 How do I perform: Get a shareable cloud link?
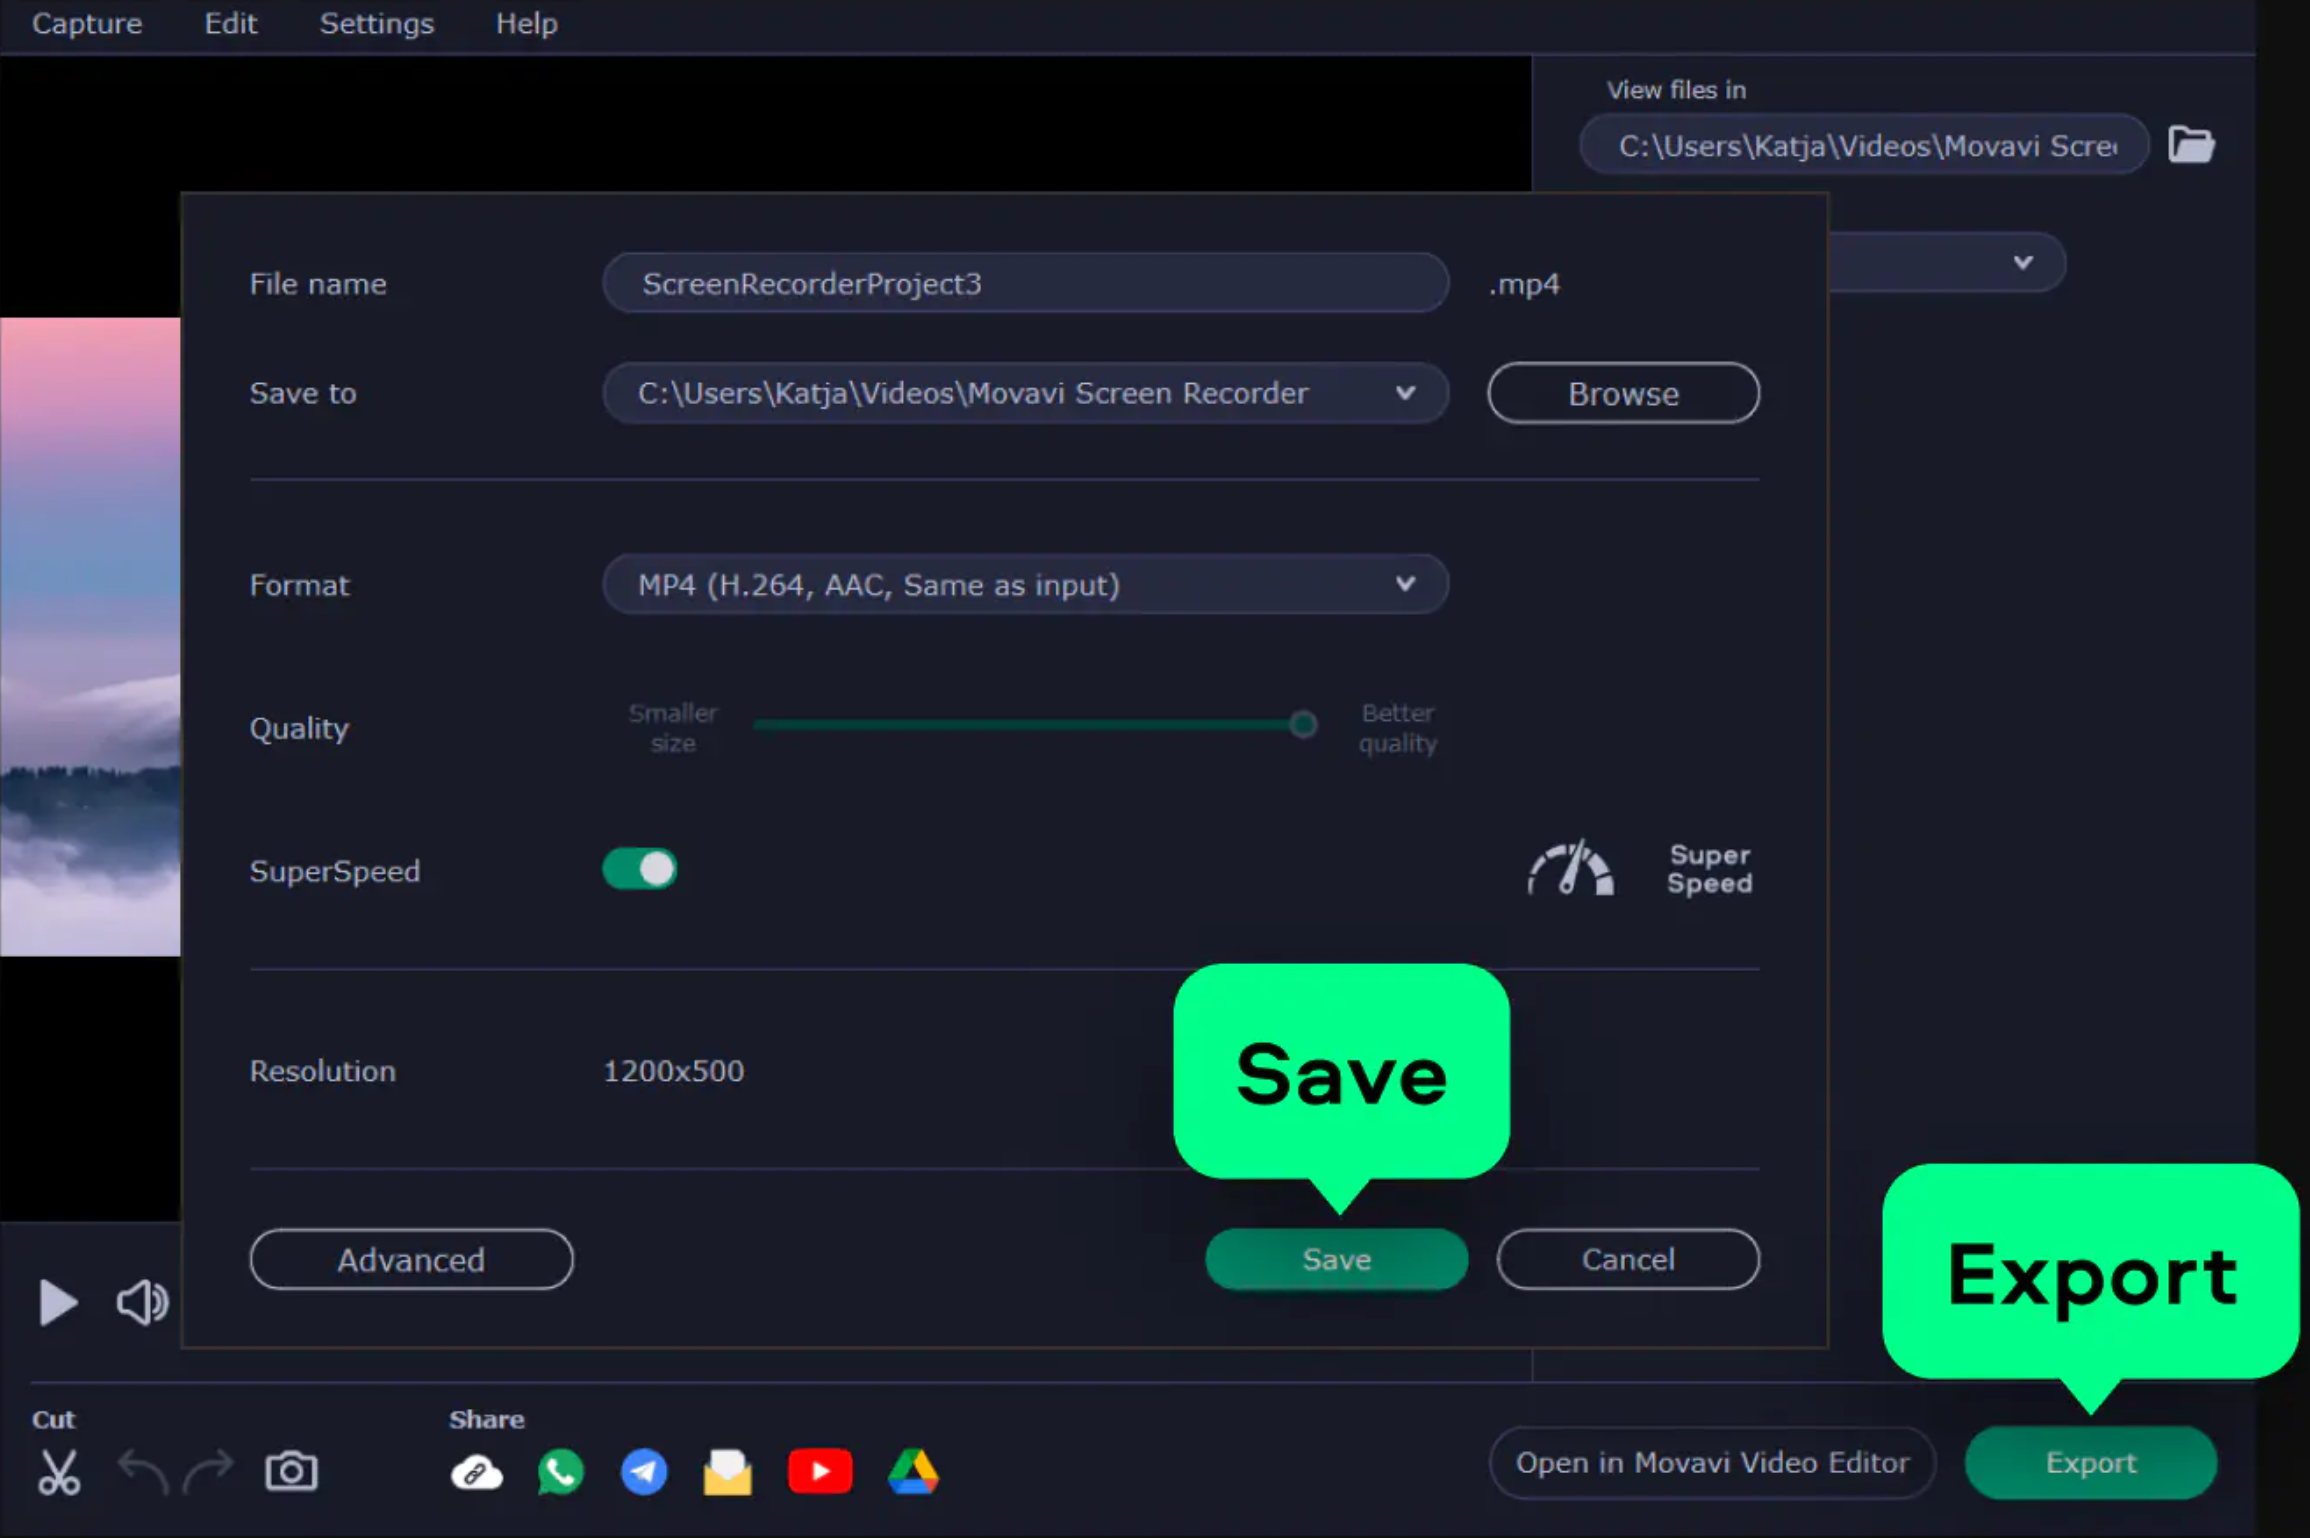477,1473
